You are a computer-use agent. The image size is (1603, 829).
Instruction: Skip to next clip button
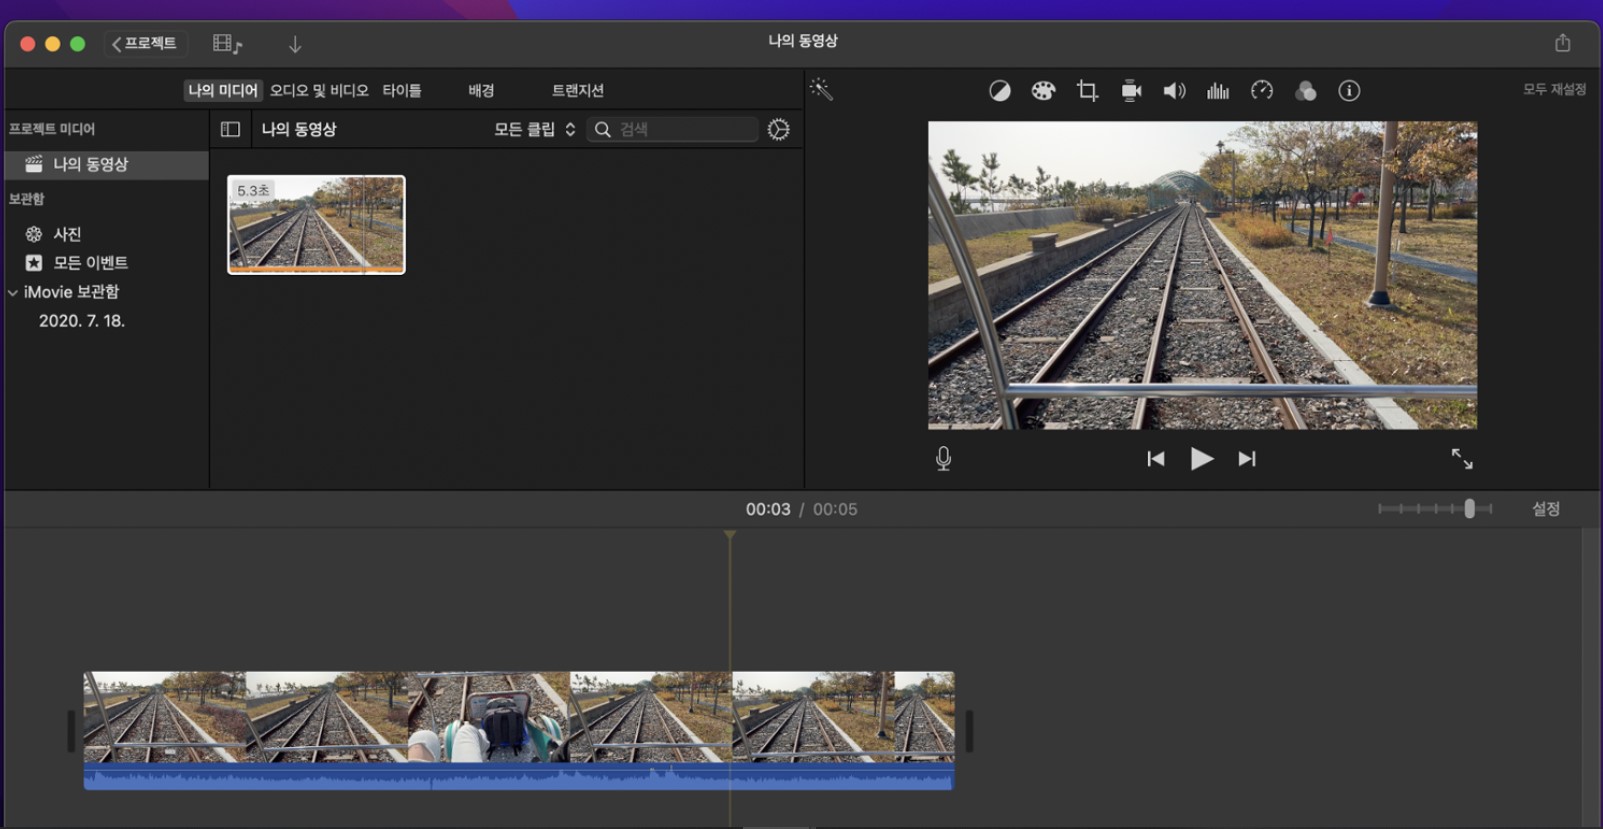point(1246,459)
